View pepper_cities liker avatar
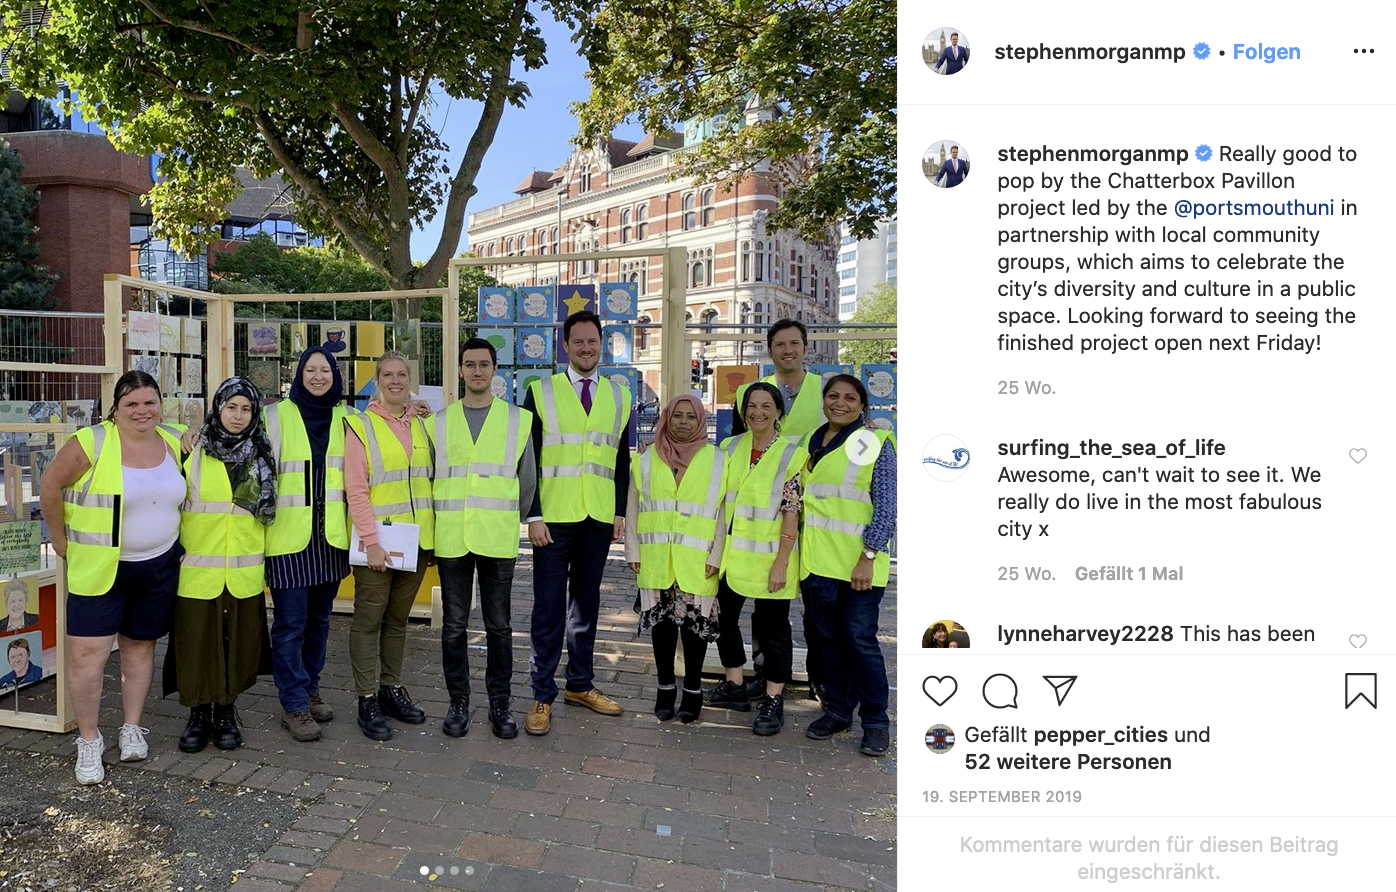 (939, 739)
